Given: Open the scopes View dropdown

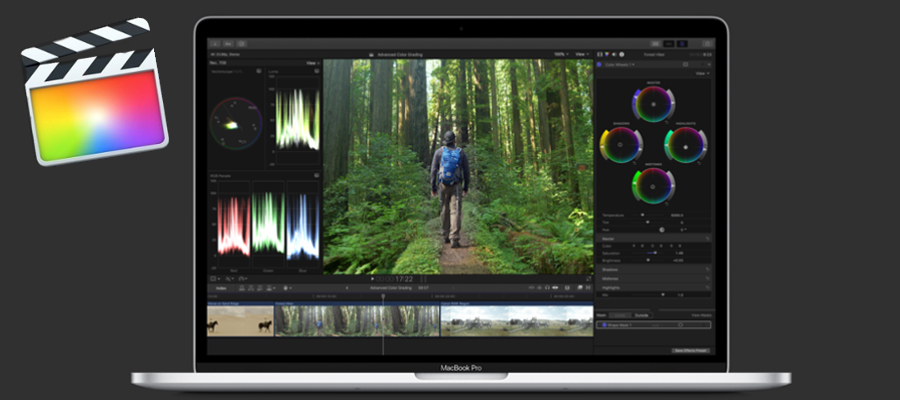Looking at the screenshot, I should tap(311, 63).
